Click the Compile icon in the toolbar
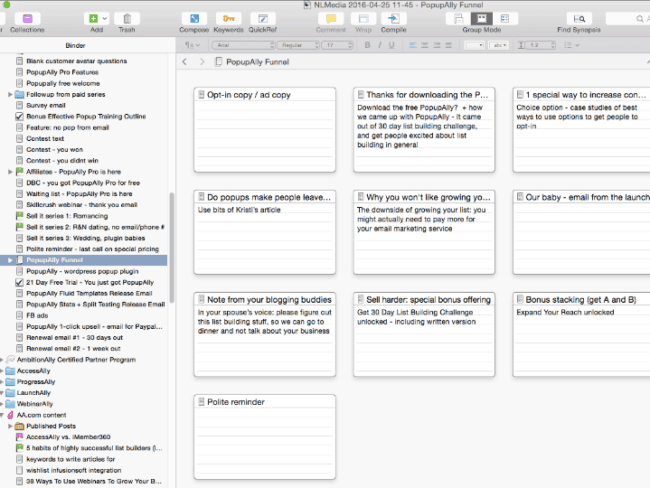This screenshot has width=650, height=488. coord(393,18)
